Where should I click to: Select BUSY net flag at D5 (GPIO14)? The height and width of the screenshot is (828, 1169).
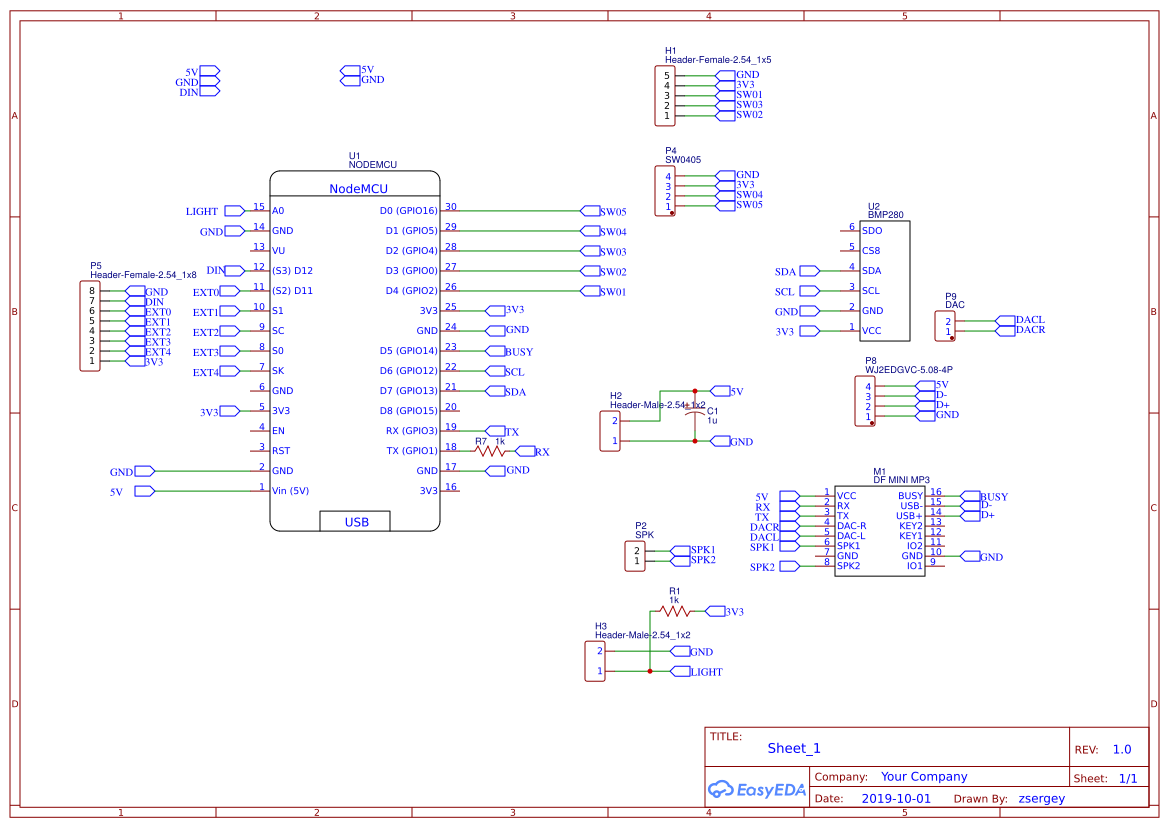click(x=509, y=351)
